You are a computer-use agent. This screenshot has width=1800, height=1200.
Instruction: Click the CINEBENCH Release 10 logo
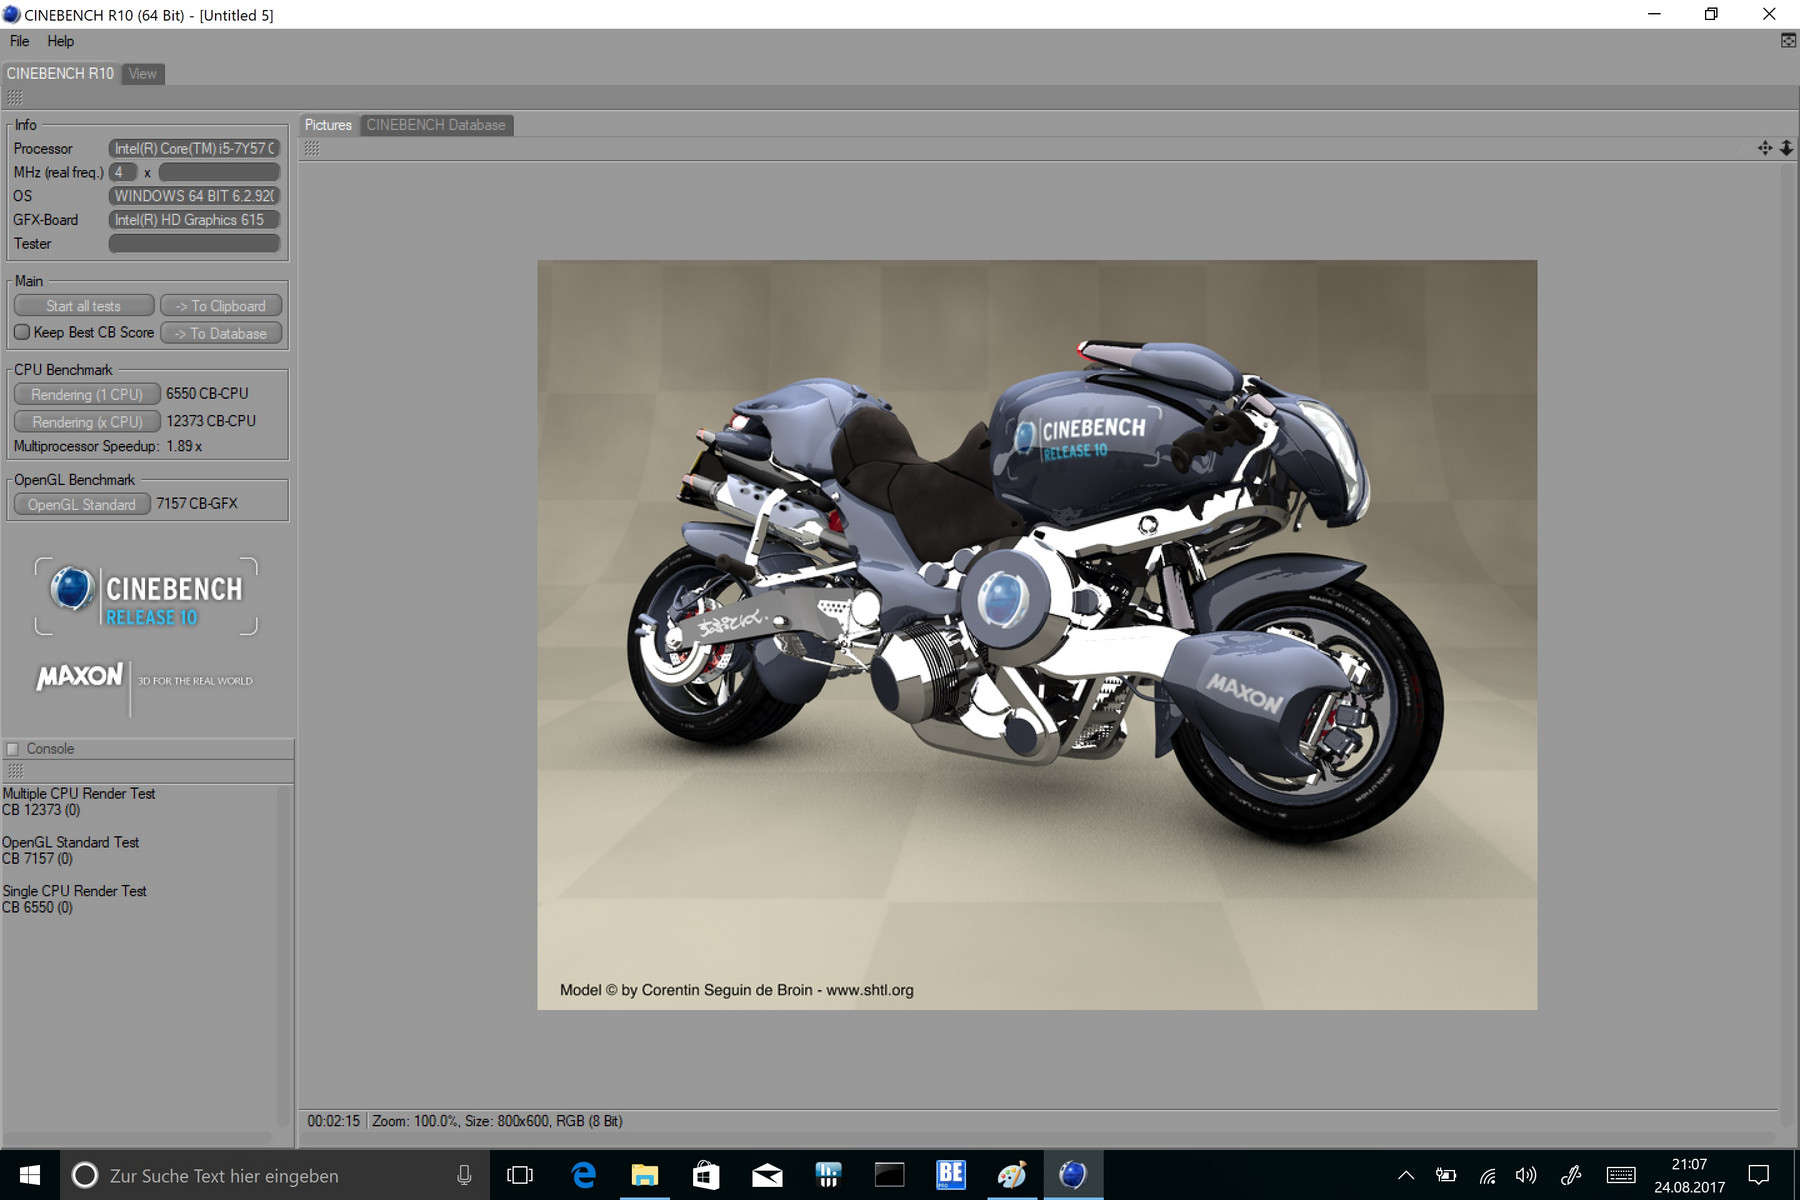(x=146, y=596)
